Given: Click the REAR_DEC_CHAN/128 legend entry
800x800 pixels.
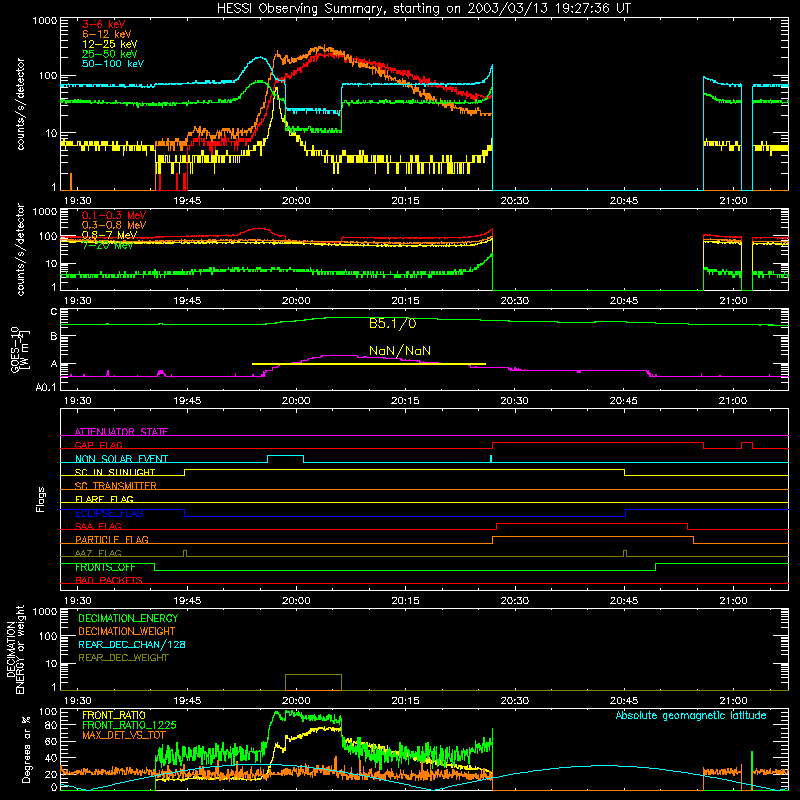Looking at the screenshot, I should pyautogui.click(x=132, y=644).
